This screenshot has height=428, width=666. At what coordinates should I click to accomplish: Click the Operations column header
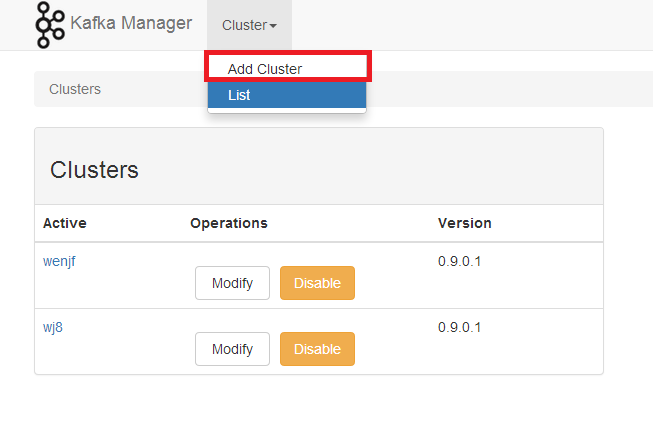229,222
